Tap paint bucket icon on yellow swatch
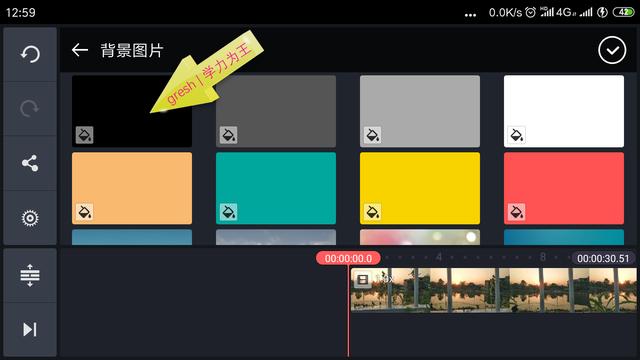The image size is (640, 360). click(x=373, y=212)
